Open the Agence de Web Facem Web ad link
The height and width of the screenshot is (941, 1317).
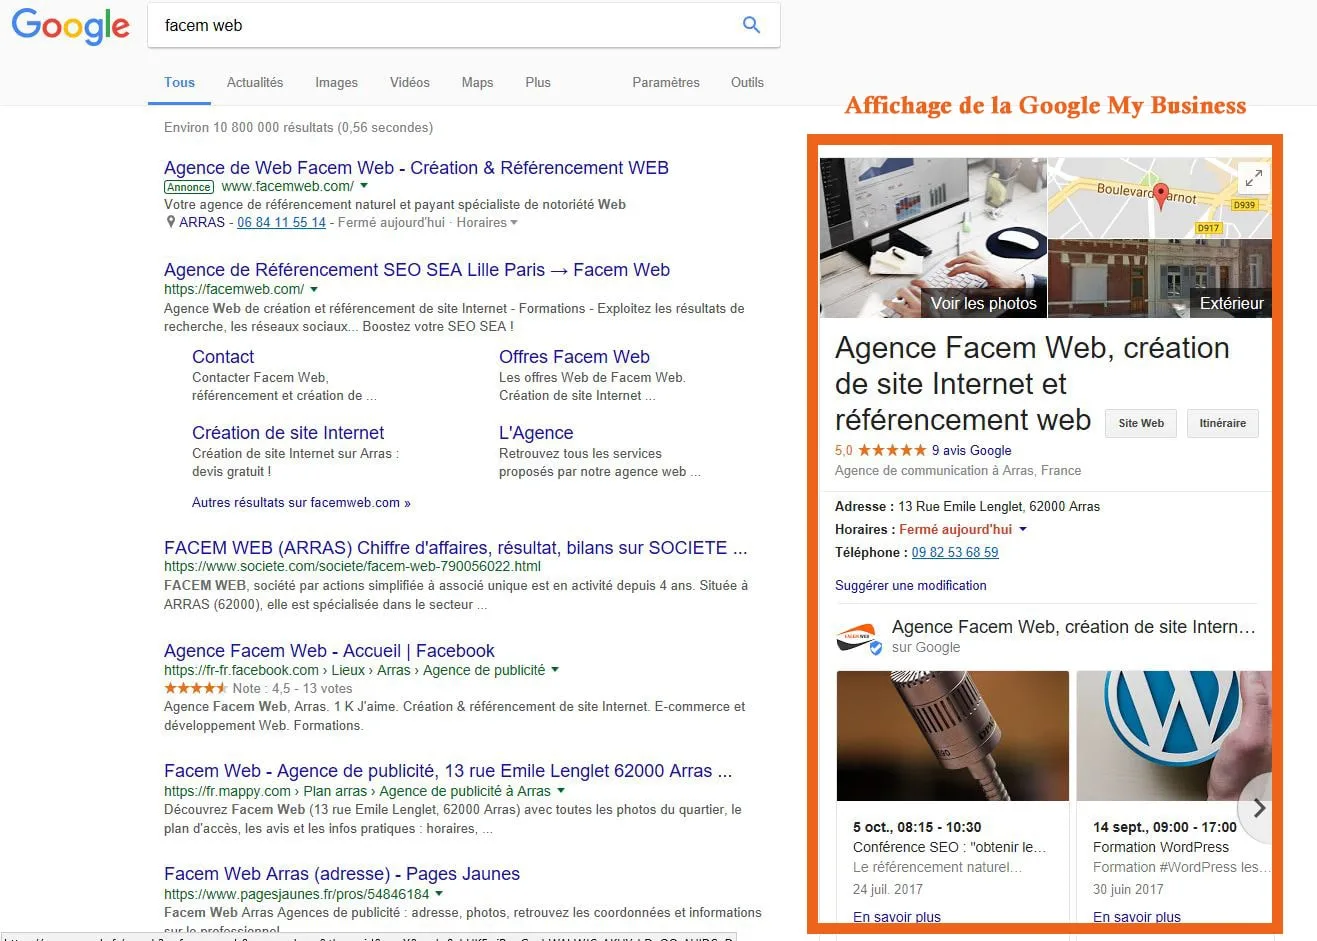point(416,167)
